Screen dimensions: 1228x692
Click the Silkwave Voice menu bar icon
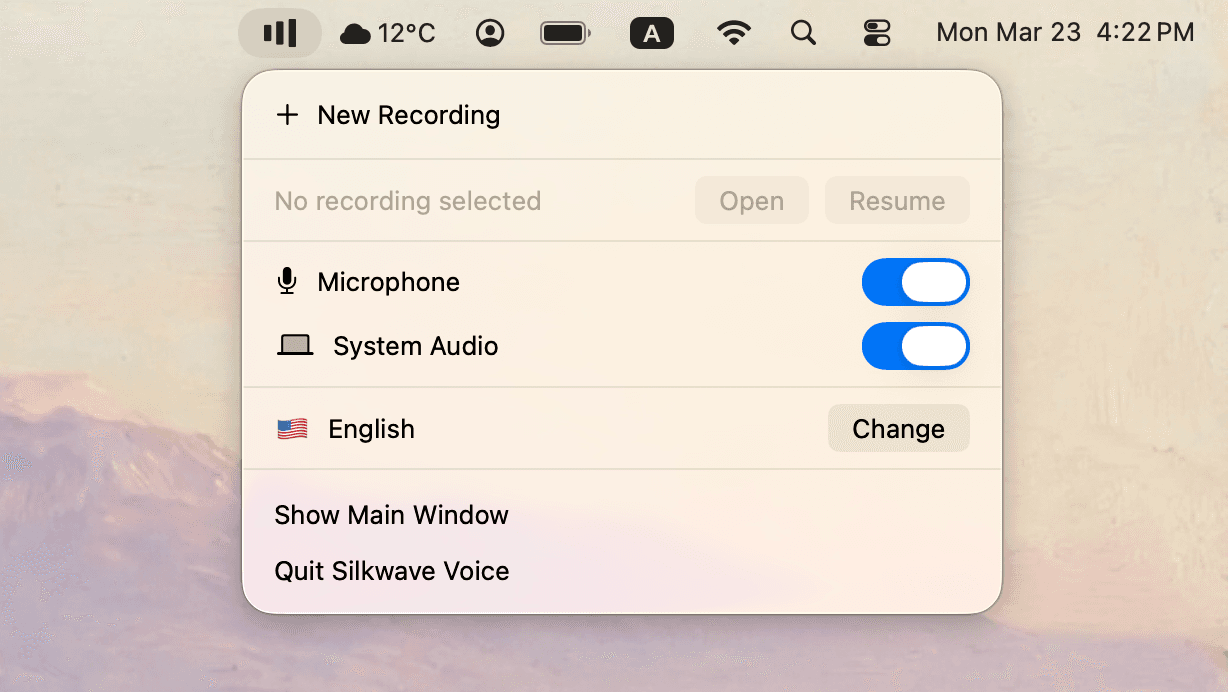280,32
